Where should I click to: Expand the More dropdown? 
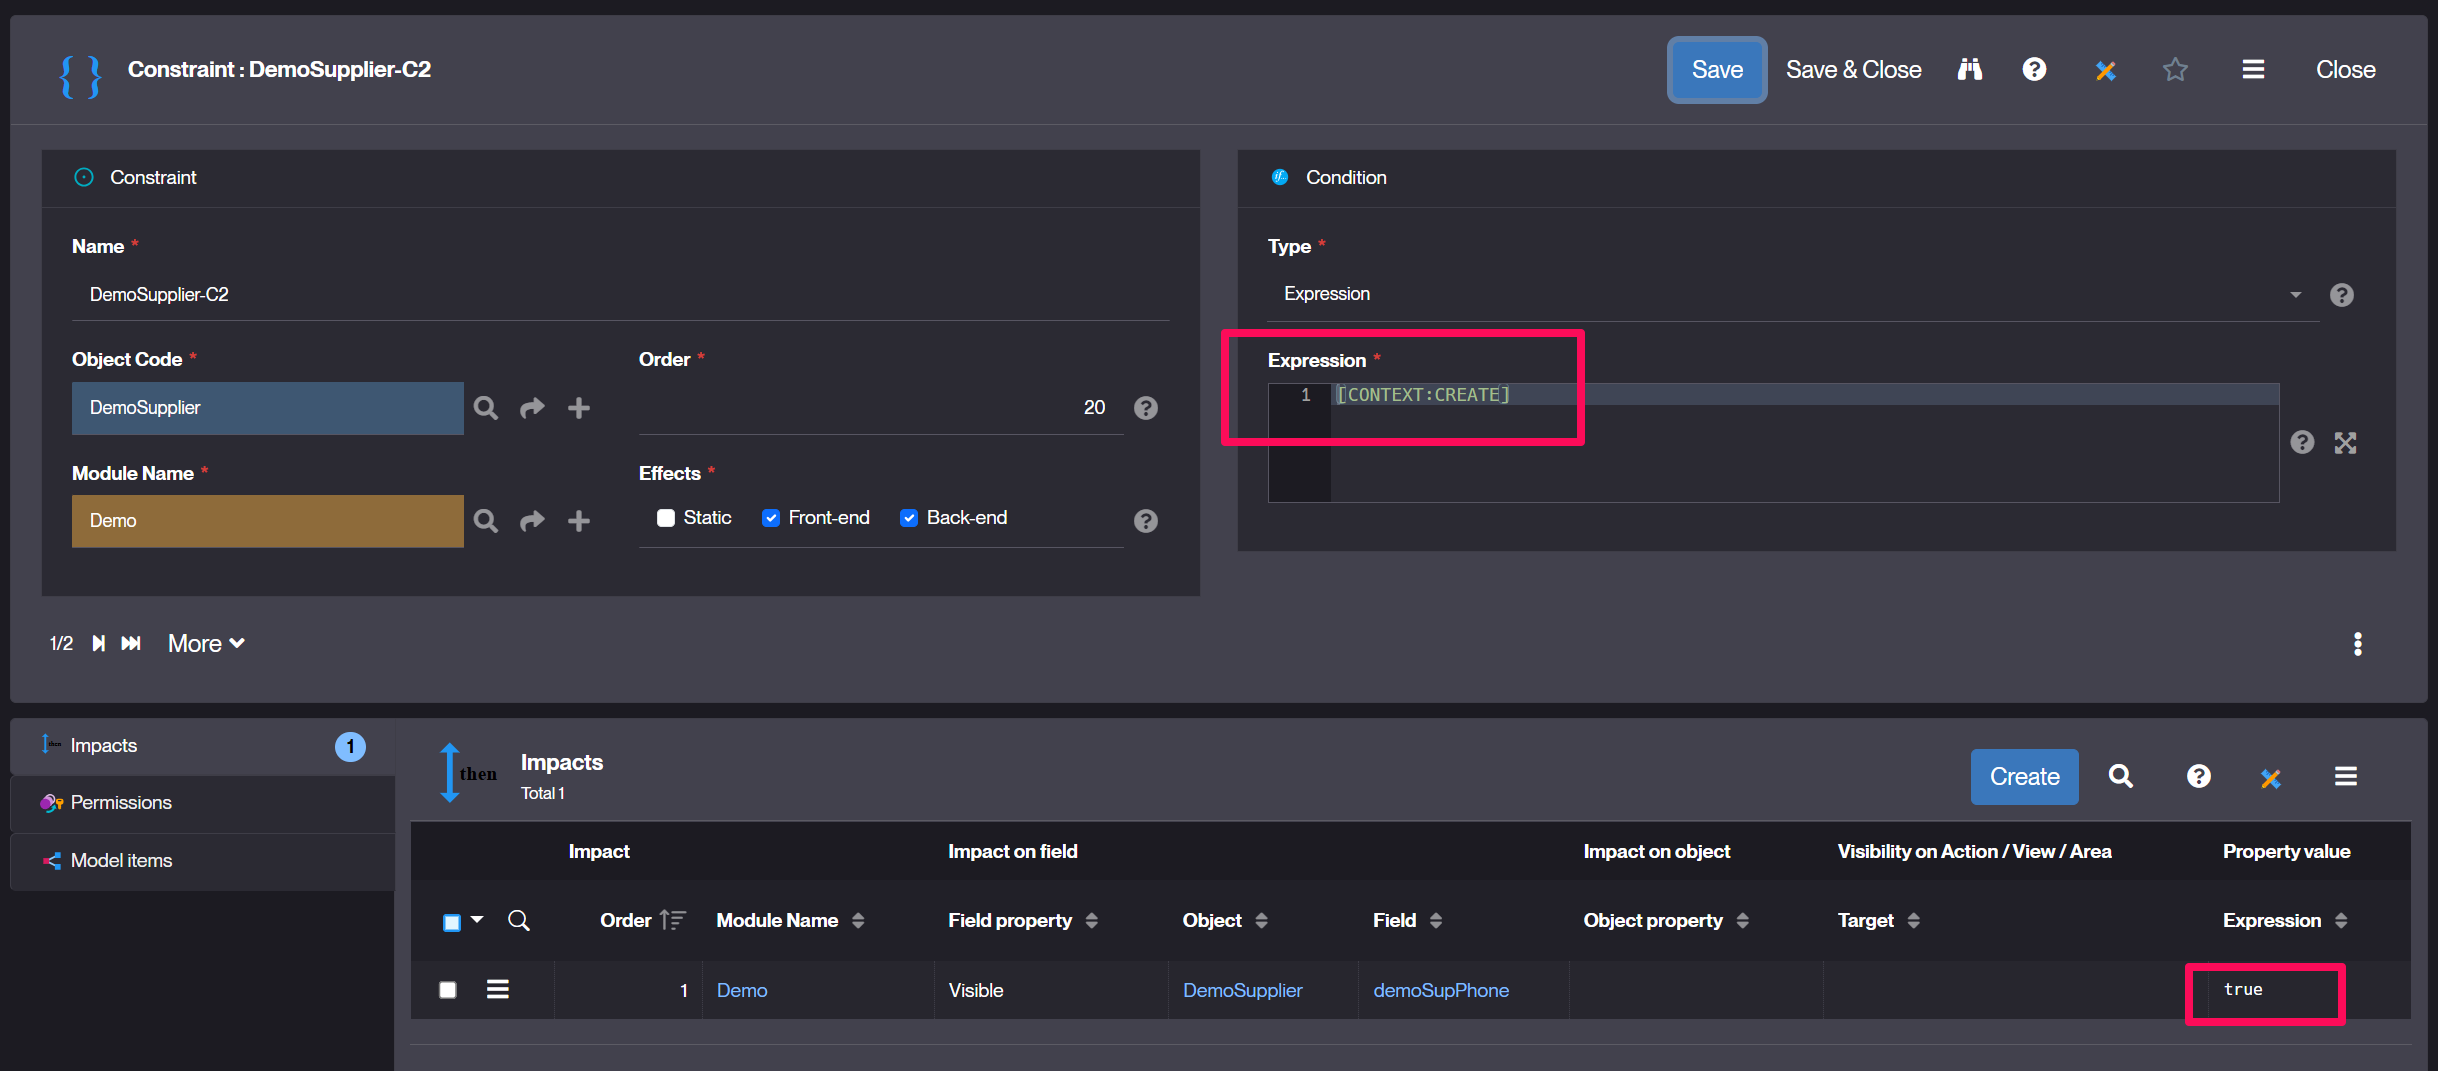click(x=206, y=643)
